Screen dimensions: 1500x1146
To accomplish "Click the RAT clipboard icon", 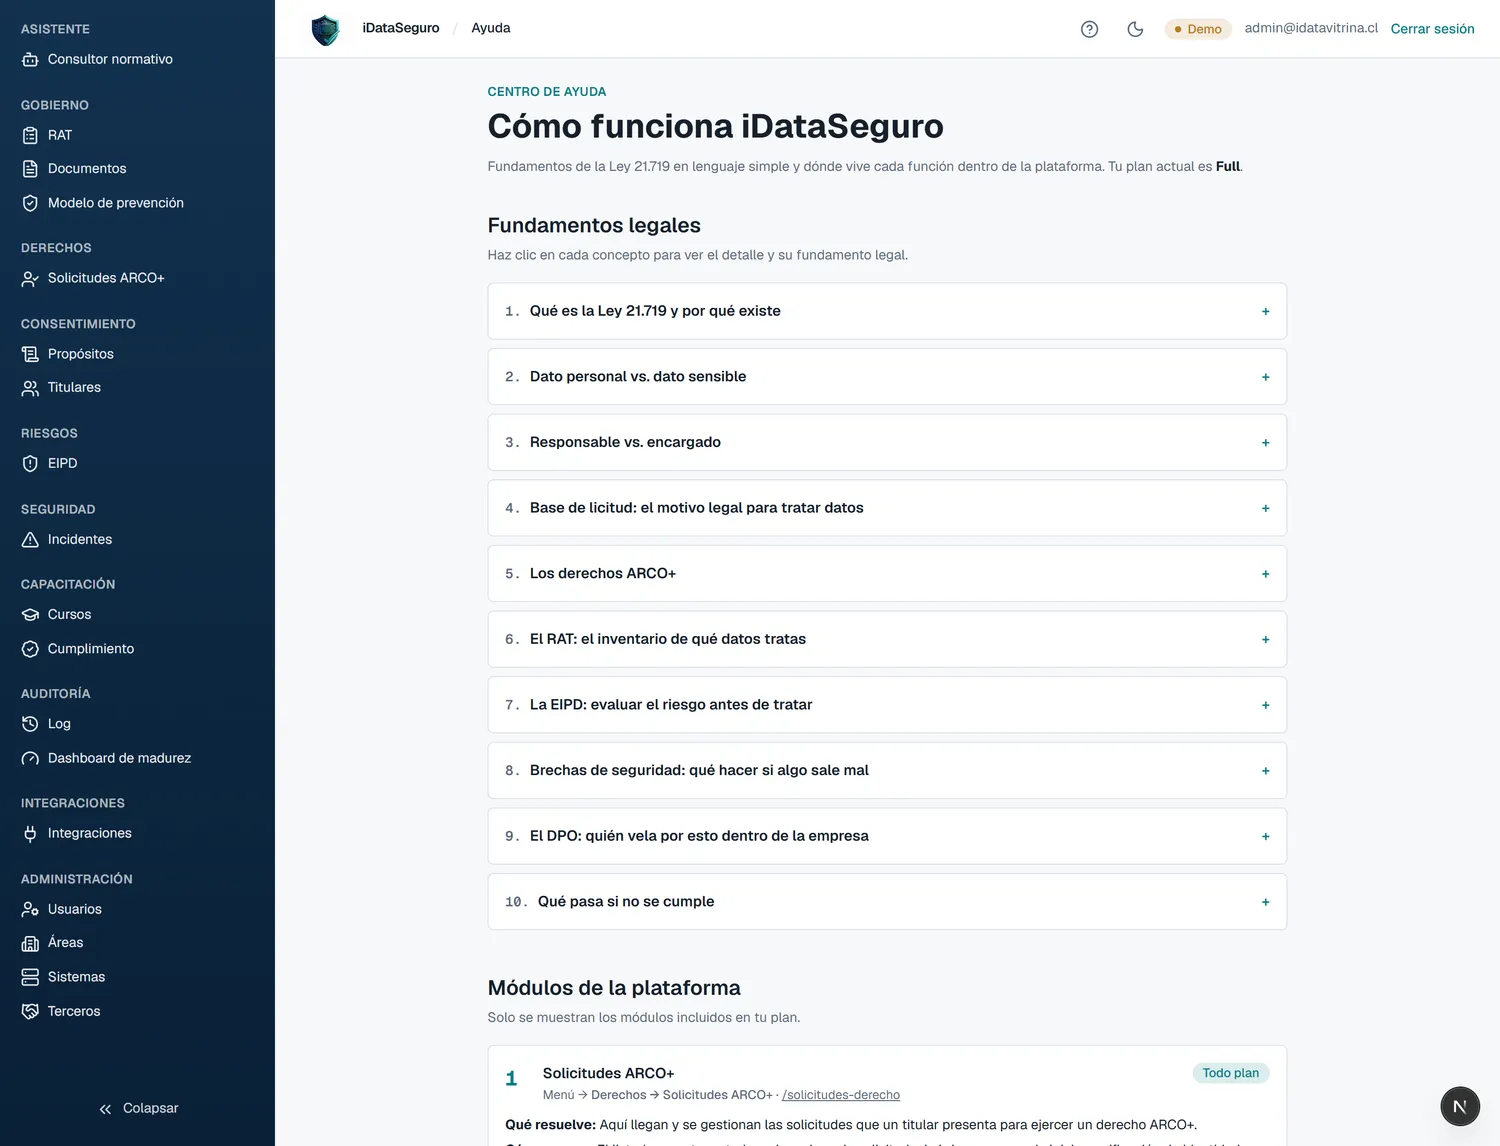I will tap(30, 135).
